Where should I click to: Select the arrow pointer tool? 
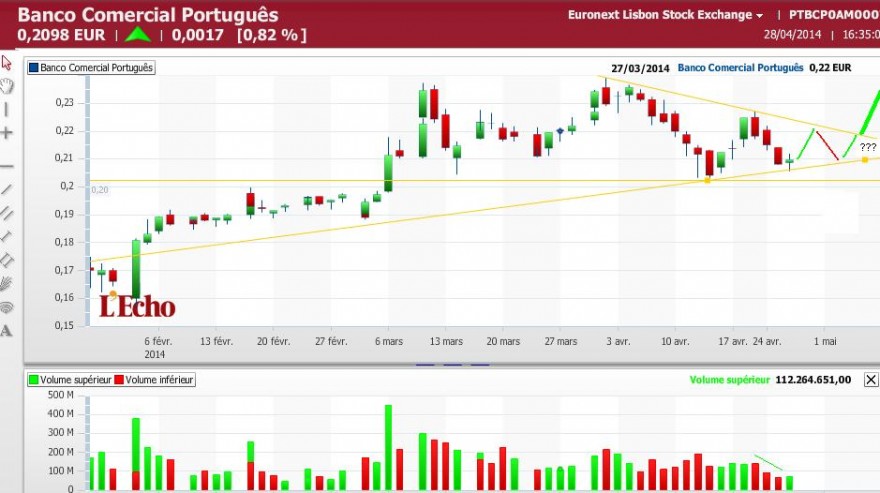pyautogui.click(x=6, y=62)
